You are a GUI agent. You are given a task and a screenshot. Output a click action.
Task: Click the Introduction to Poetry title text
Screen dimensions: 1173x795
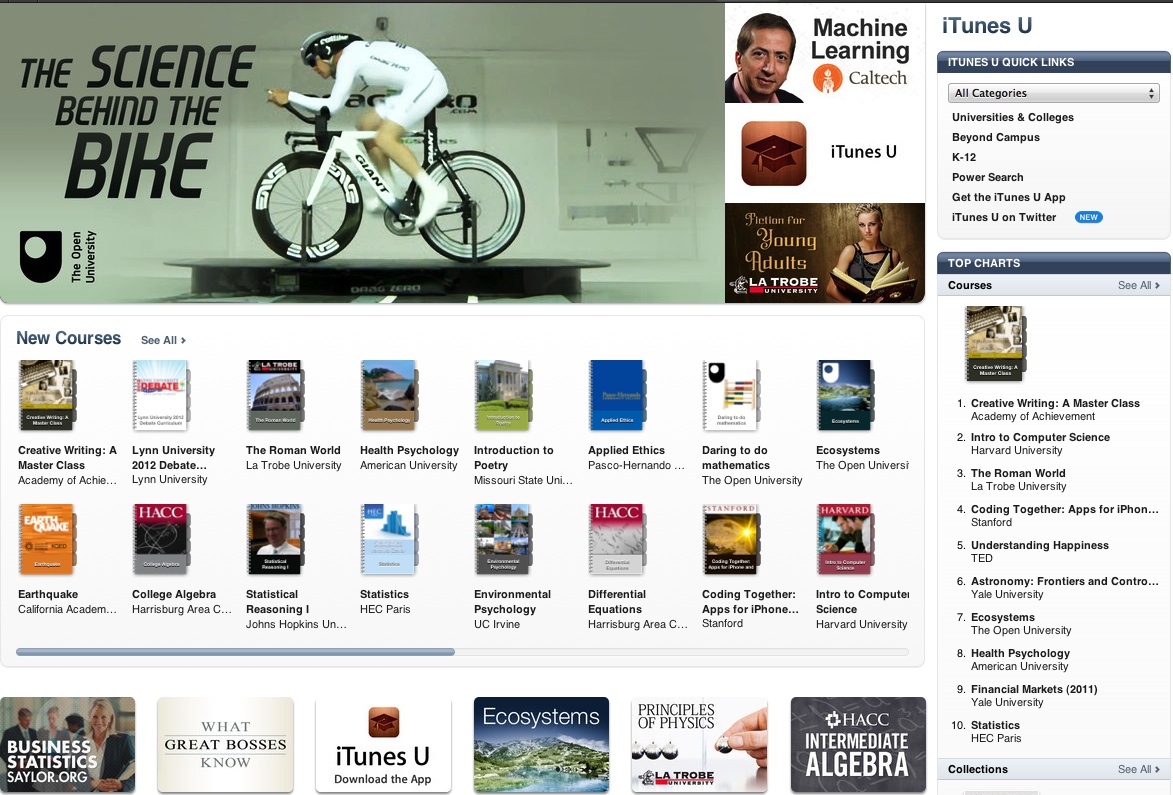point(513,458)
